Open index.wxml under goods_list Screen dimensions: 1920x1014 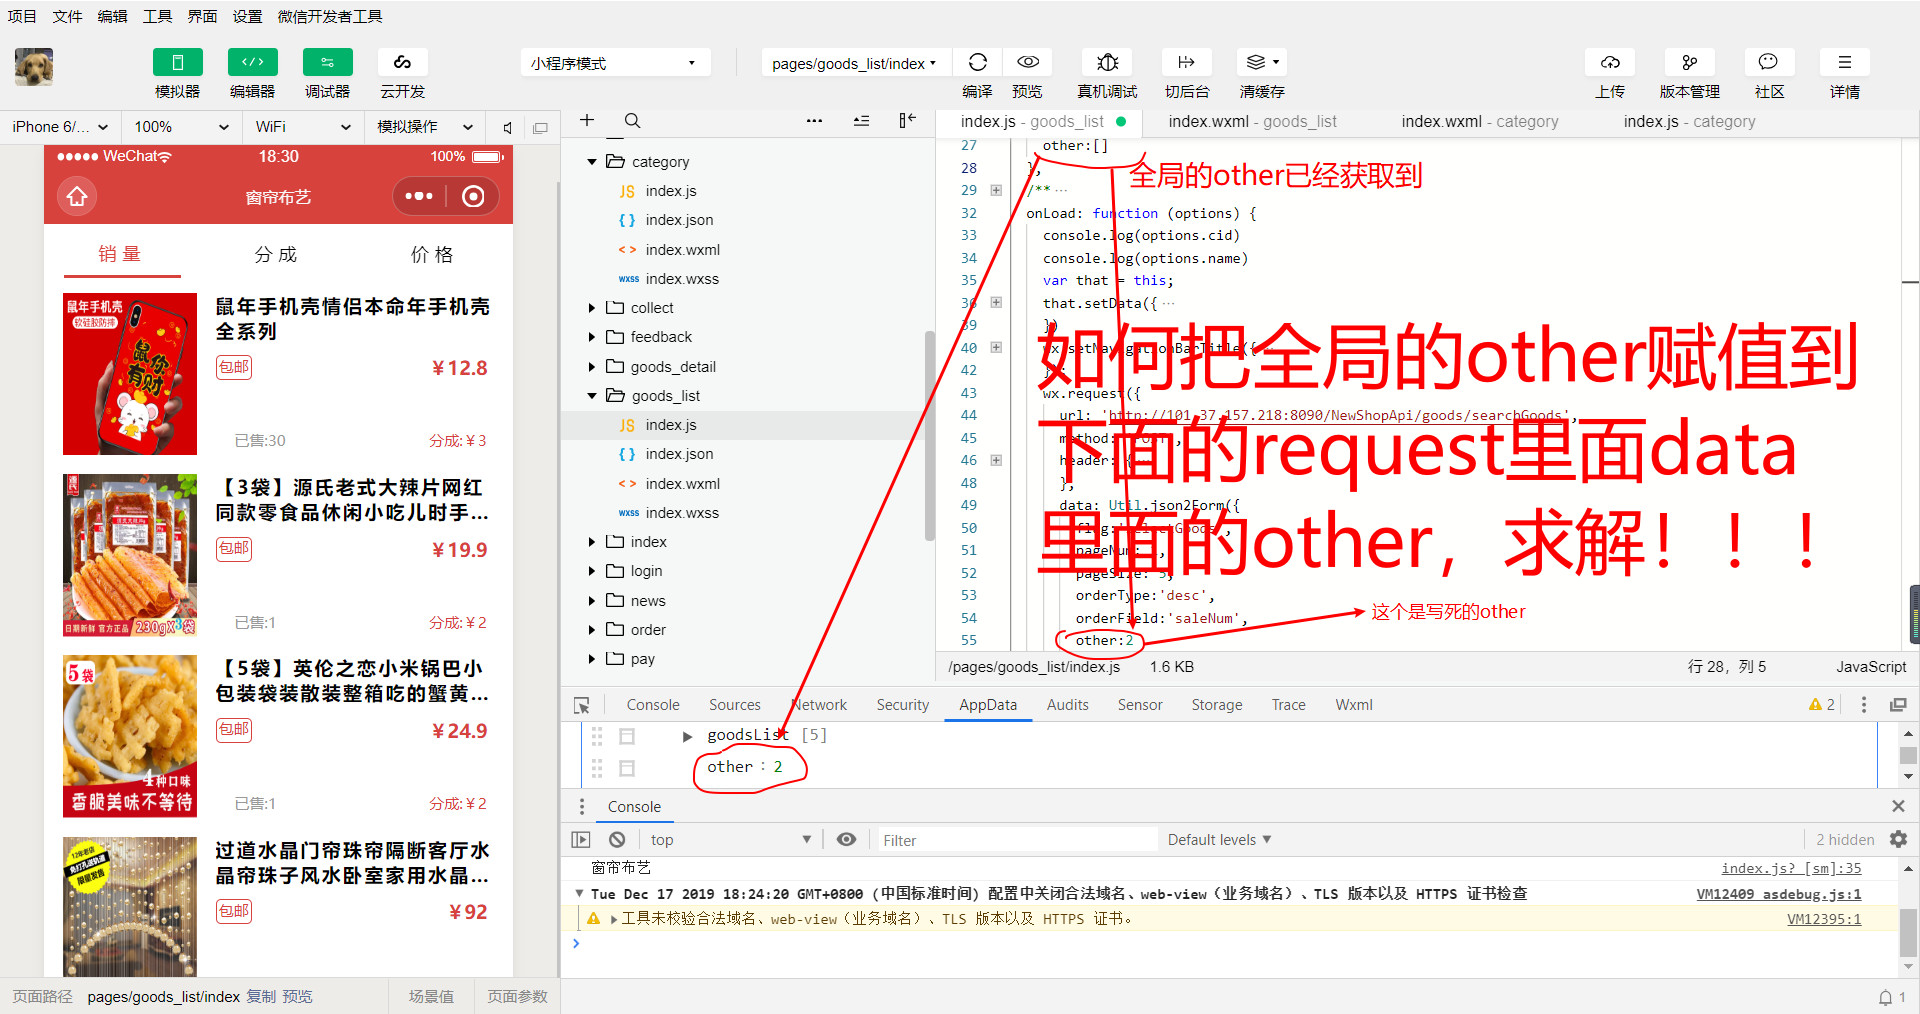point(682,483)
